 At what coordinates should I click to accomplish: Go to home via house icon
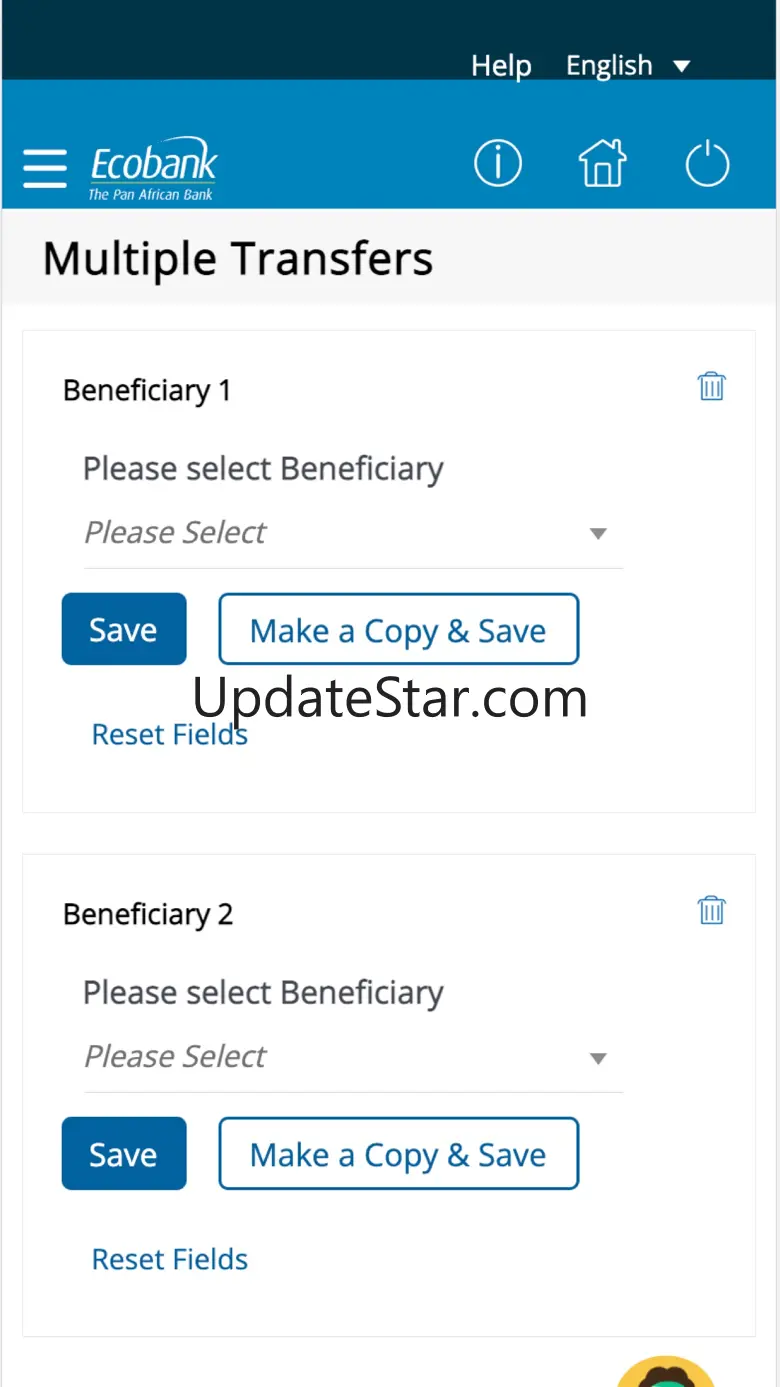tap(602, 163)
